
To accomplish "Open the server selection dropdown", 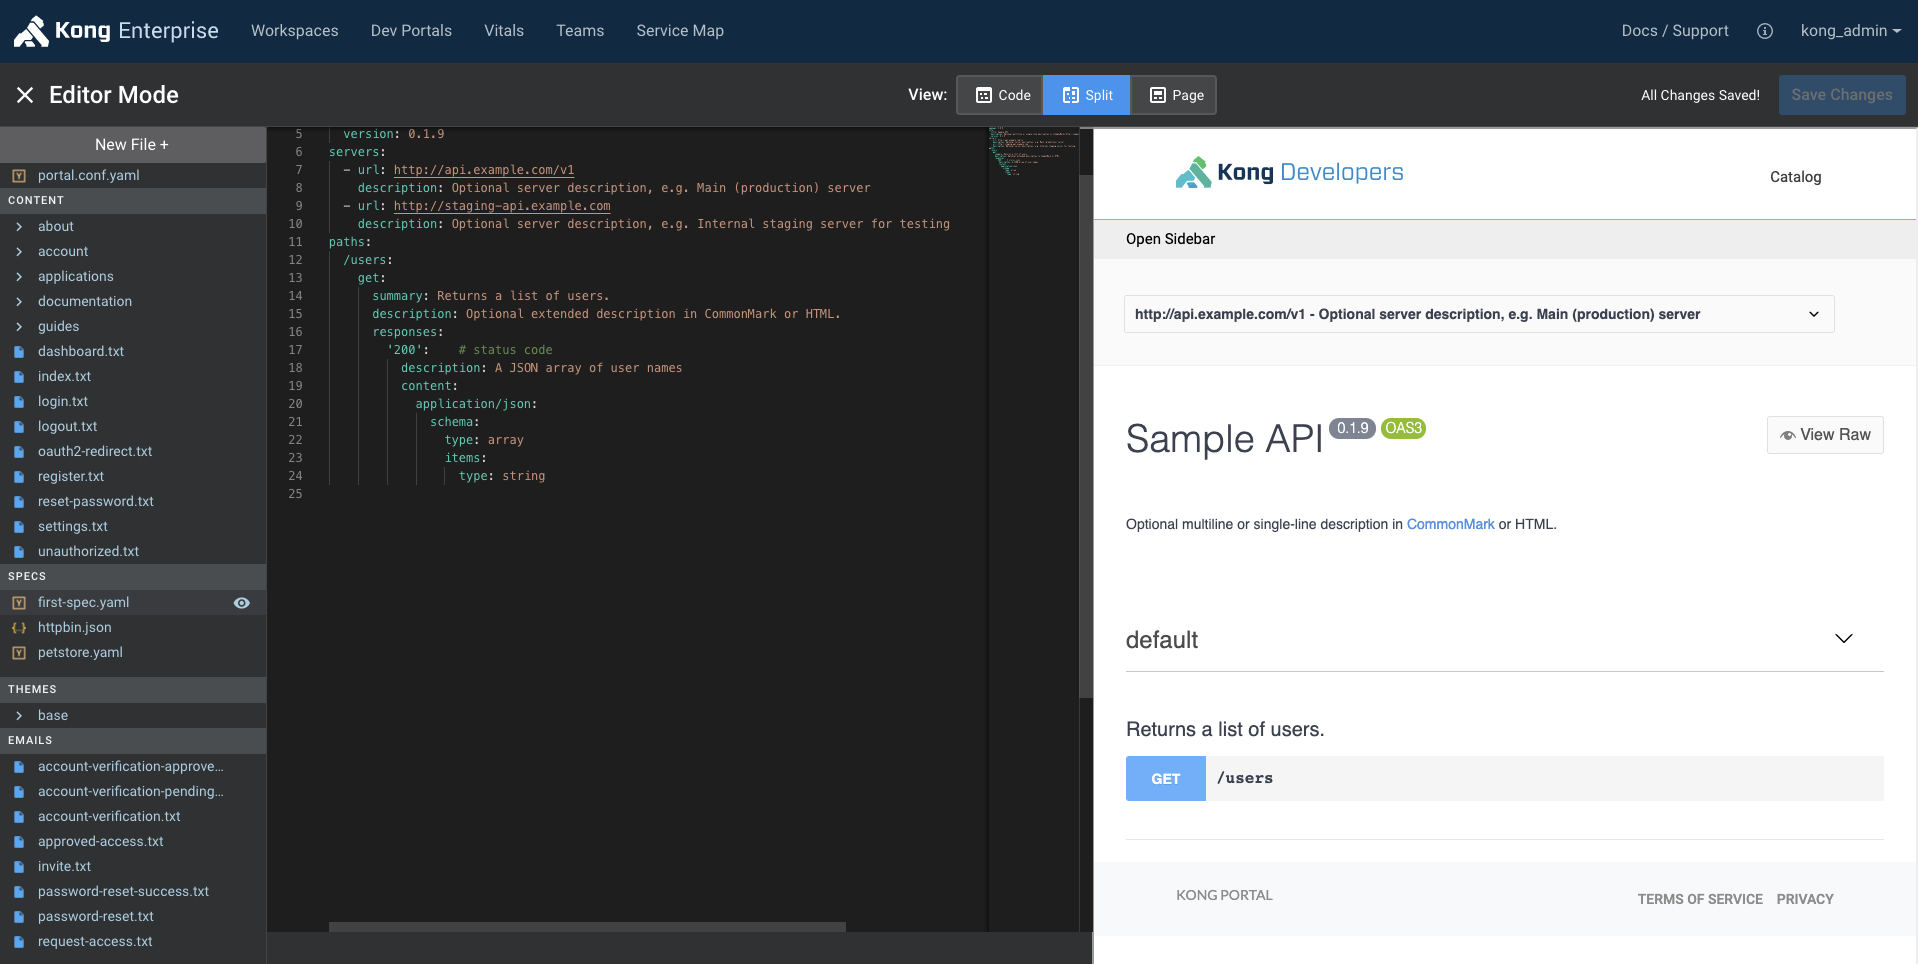I will [x=1478, y=314].
